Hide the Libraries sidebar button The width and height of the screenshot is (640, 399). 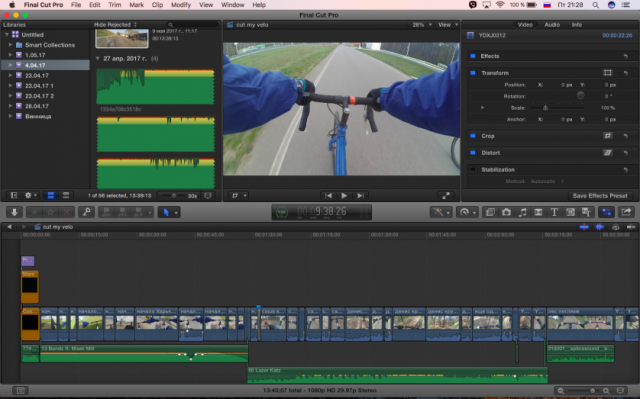[14, 195]
